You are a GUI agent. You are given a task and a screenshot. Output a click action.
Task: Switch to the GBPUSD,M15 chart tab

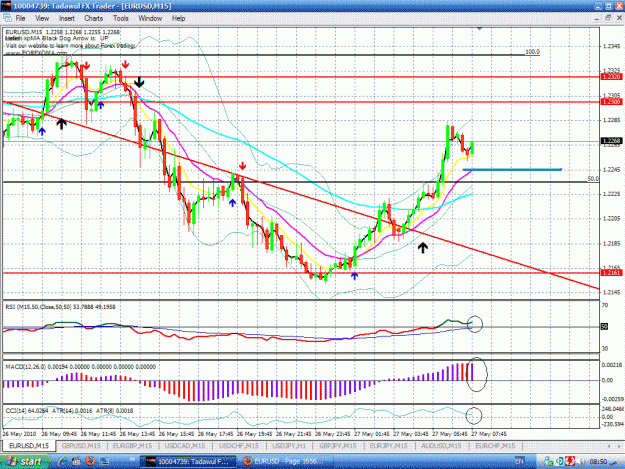pyautogui.click(x=81, y=445)
